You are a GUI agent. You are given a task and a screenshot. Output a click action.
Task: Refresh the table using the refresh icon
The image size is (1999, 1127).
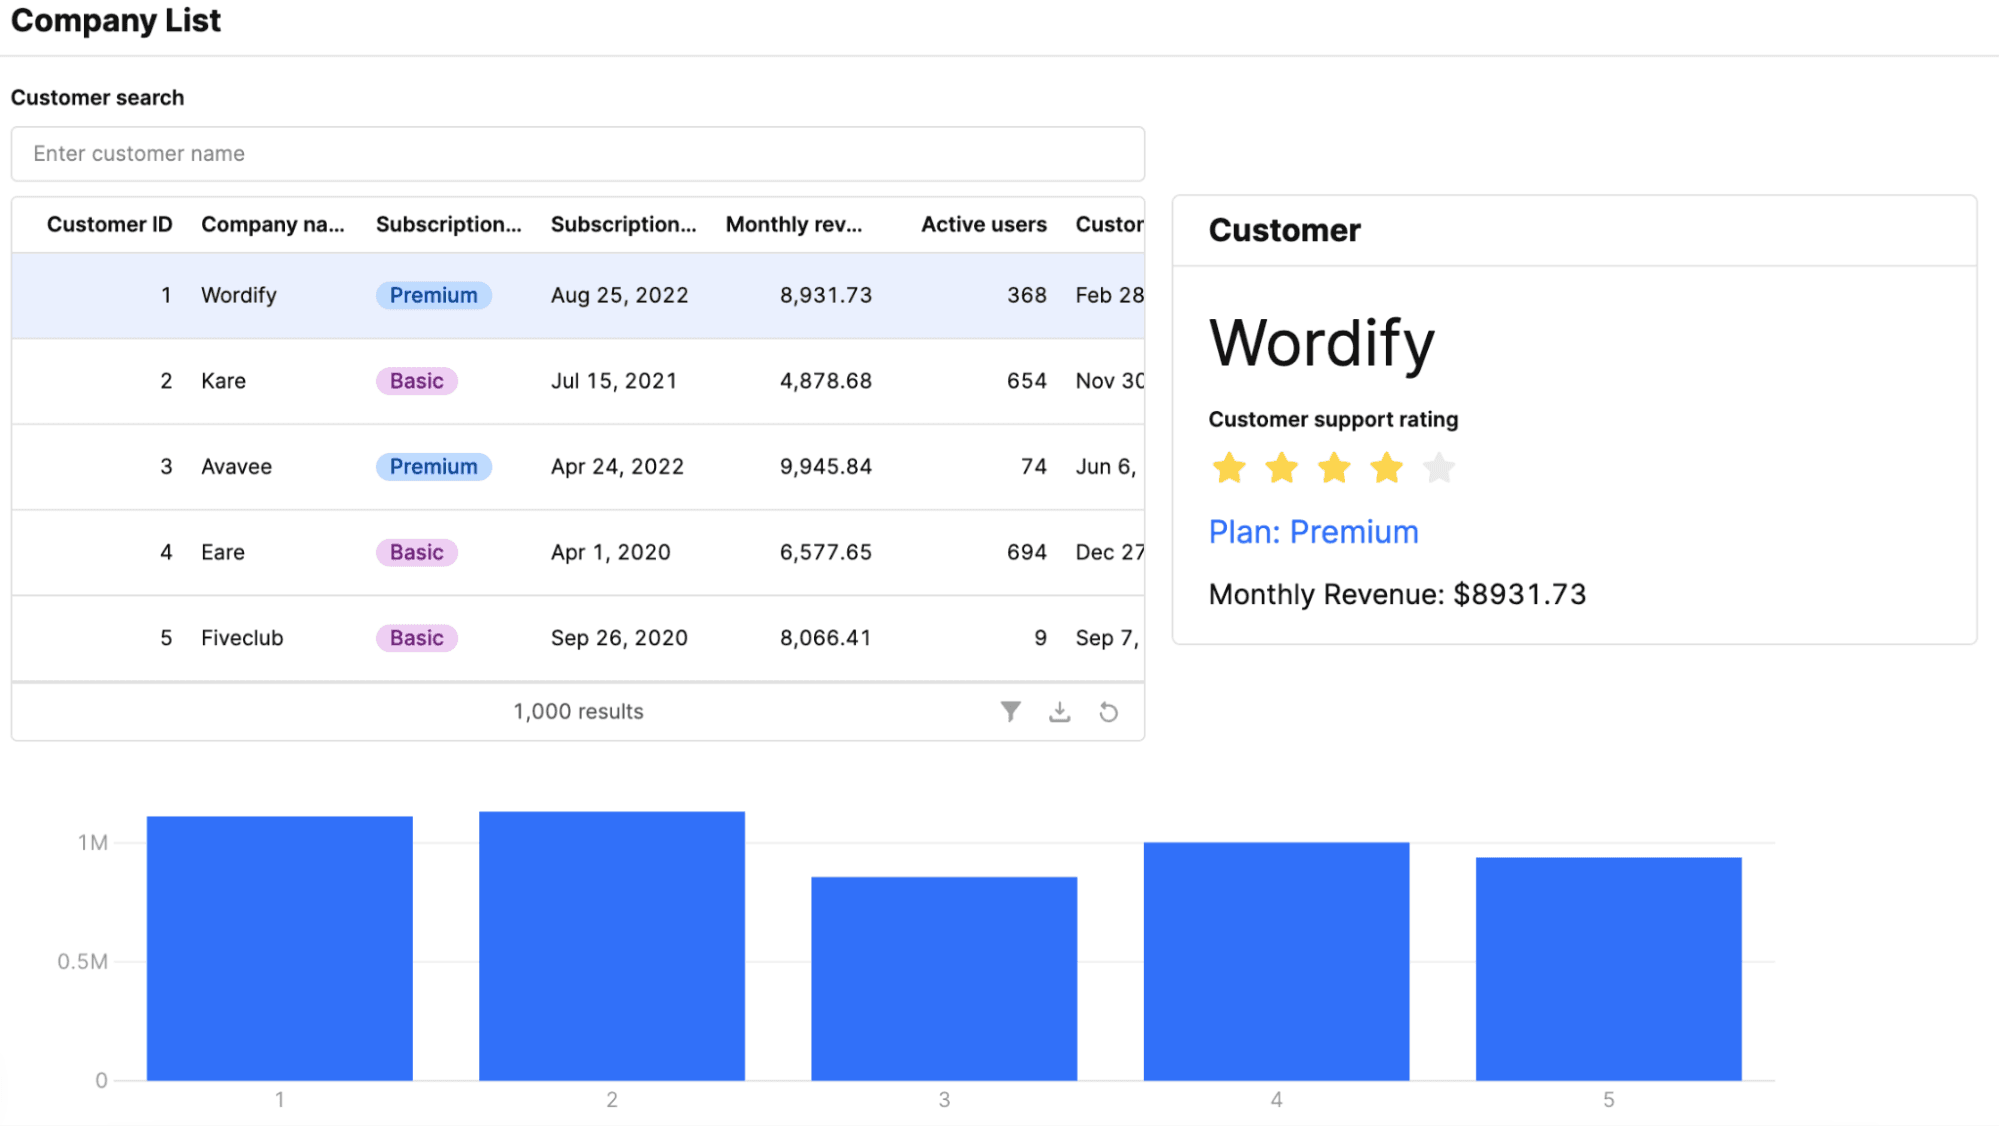point(1109,711)
